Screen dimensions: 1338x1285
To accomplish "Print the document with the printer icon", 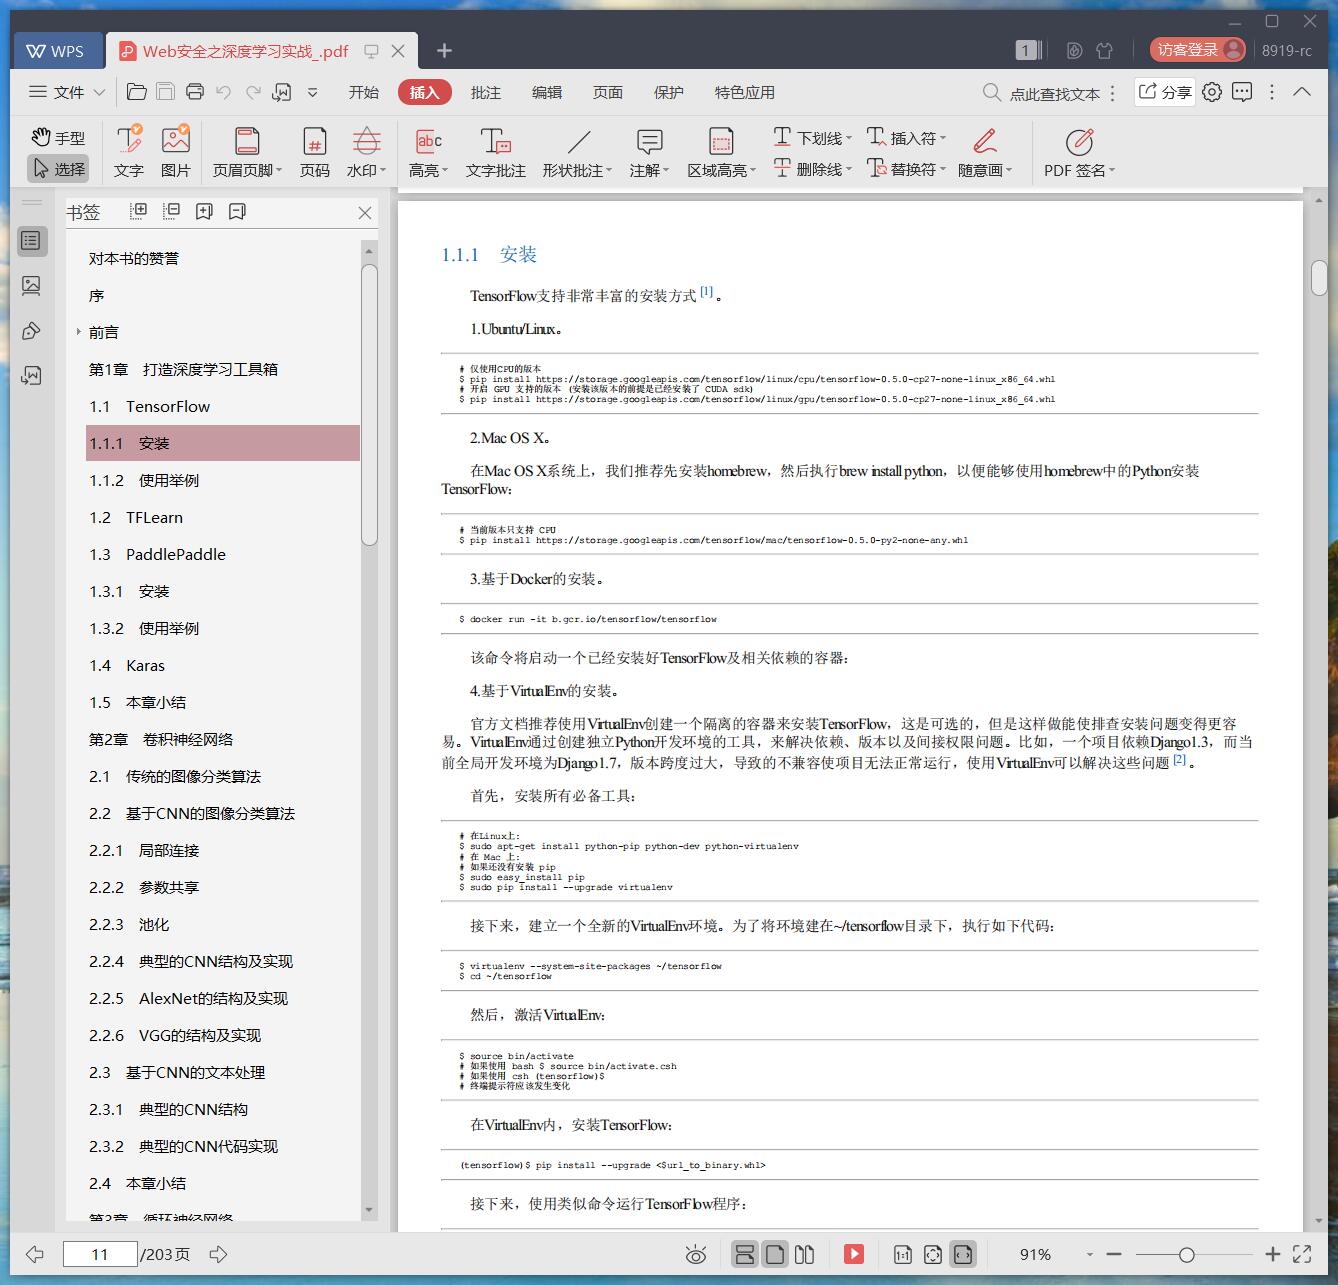I will pos(195,92).
